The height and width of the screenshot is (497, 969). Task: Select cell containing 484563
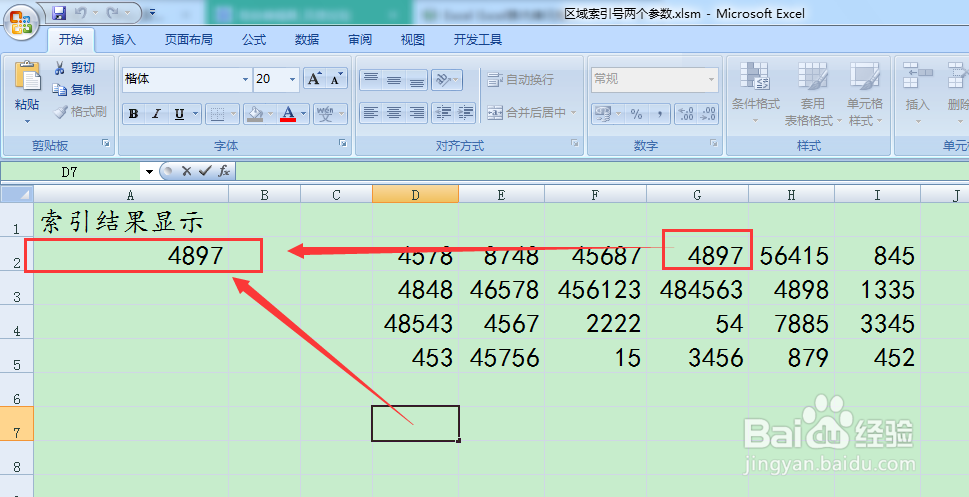pyautogui.click(x=697, y=289)
